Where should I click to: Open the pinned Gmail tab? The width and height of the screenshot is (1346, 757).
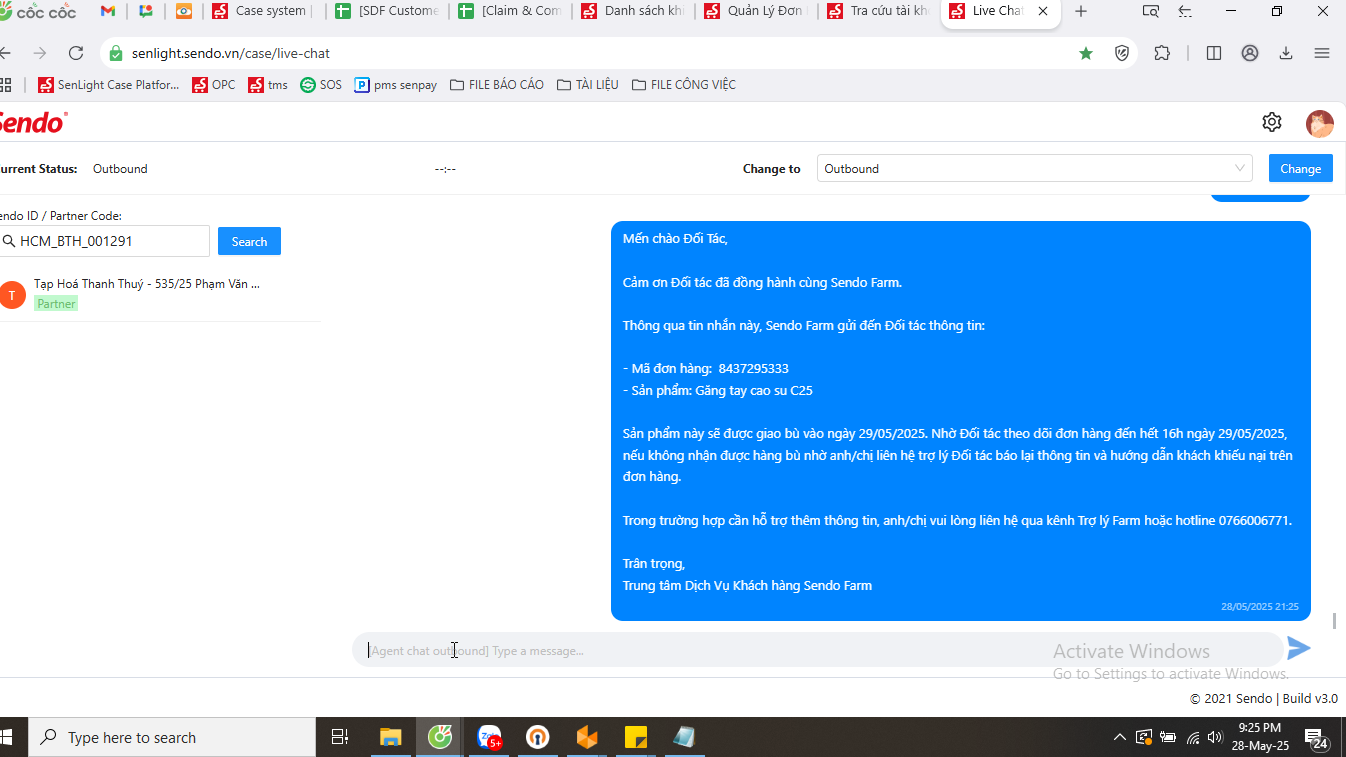pos(108,11)
